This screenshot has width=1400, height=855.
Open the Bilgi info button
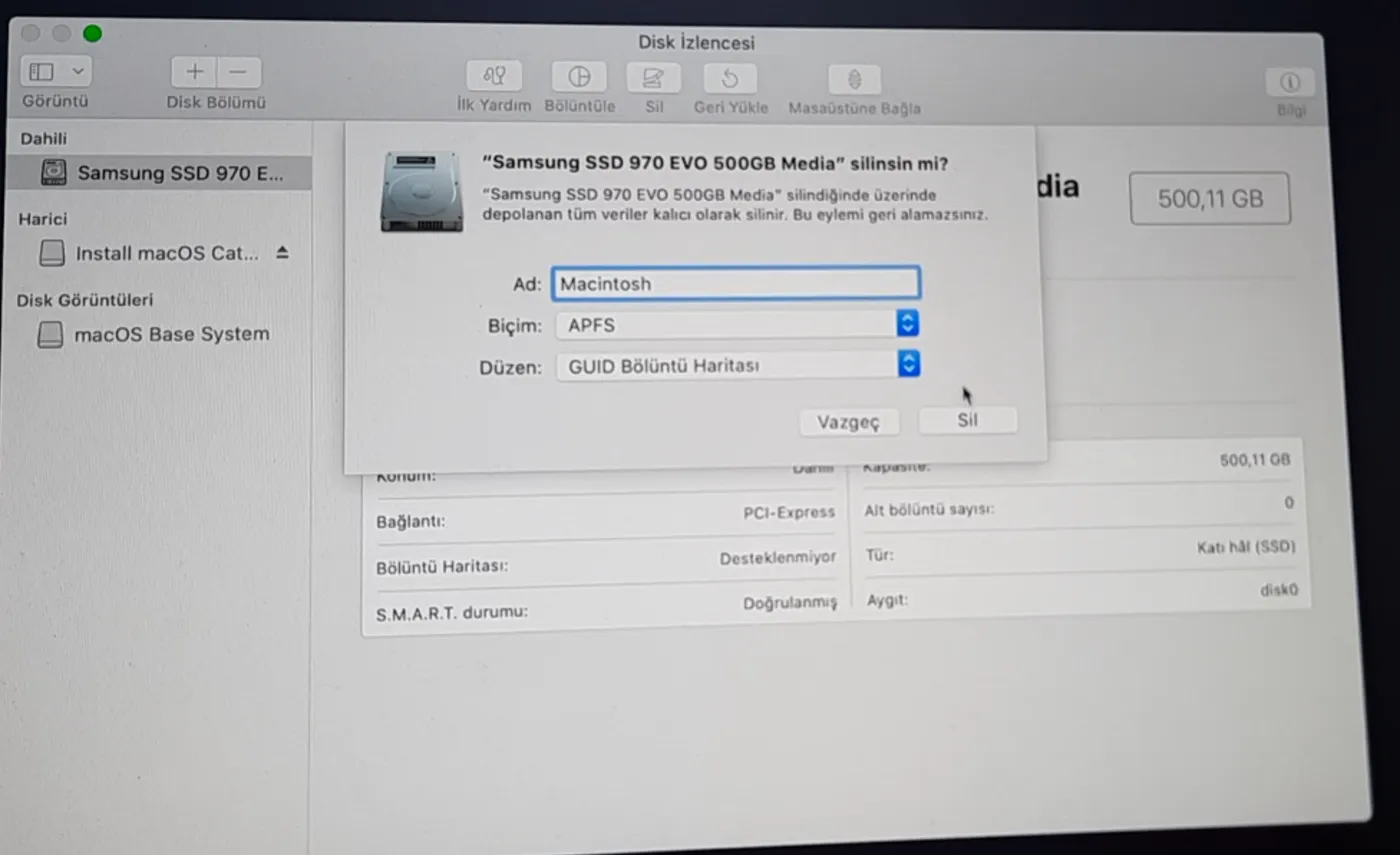coord(1290,83)
